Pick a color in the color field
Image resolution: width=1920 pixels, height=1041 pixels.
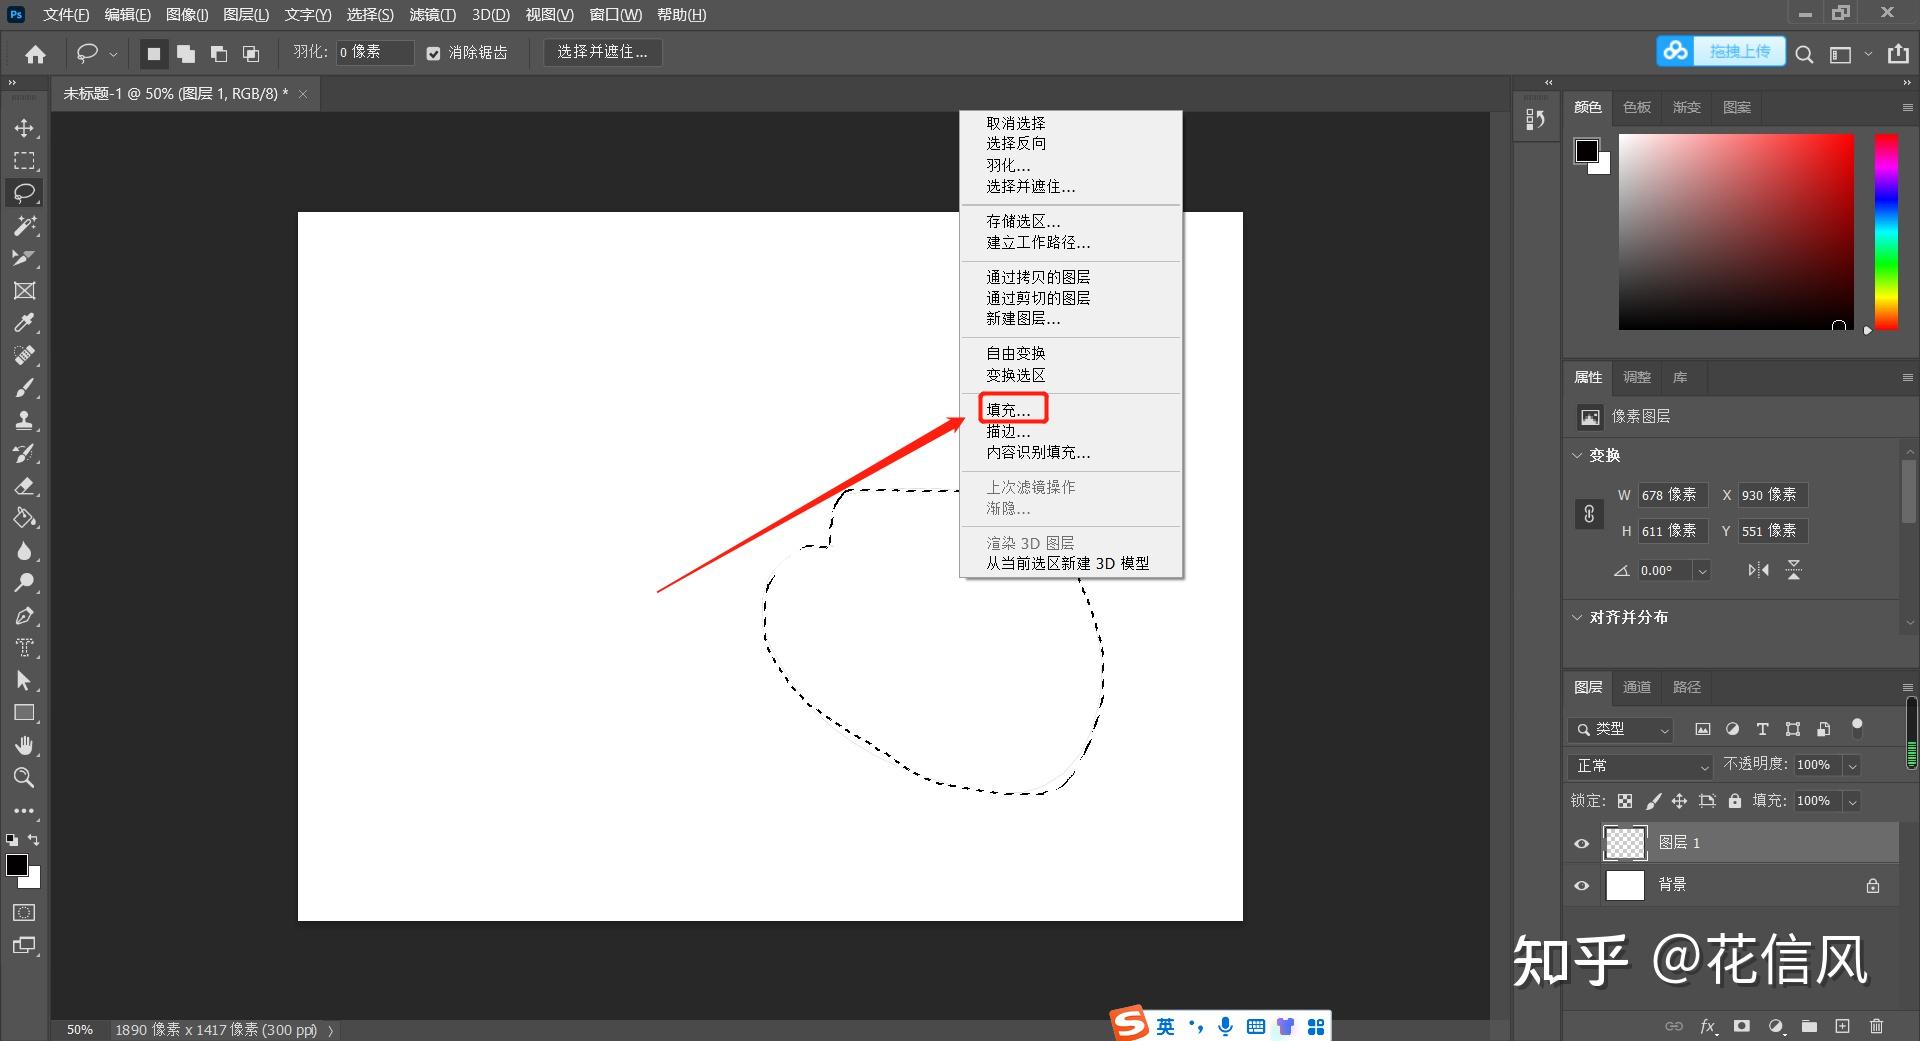(1736, 232)
